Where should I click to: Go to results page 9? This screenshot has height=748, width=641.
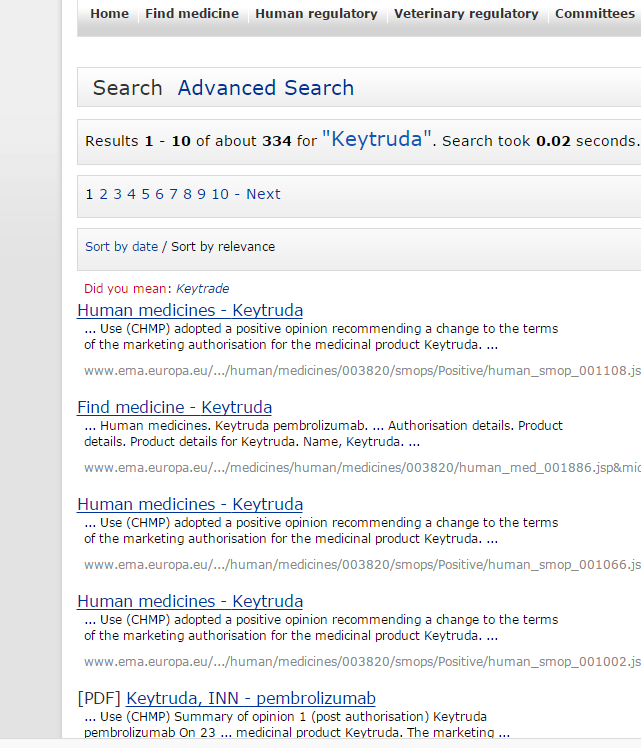pos(201,194)
